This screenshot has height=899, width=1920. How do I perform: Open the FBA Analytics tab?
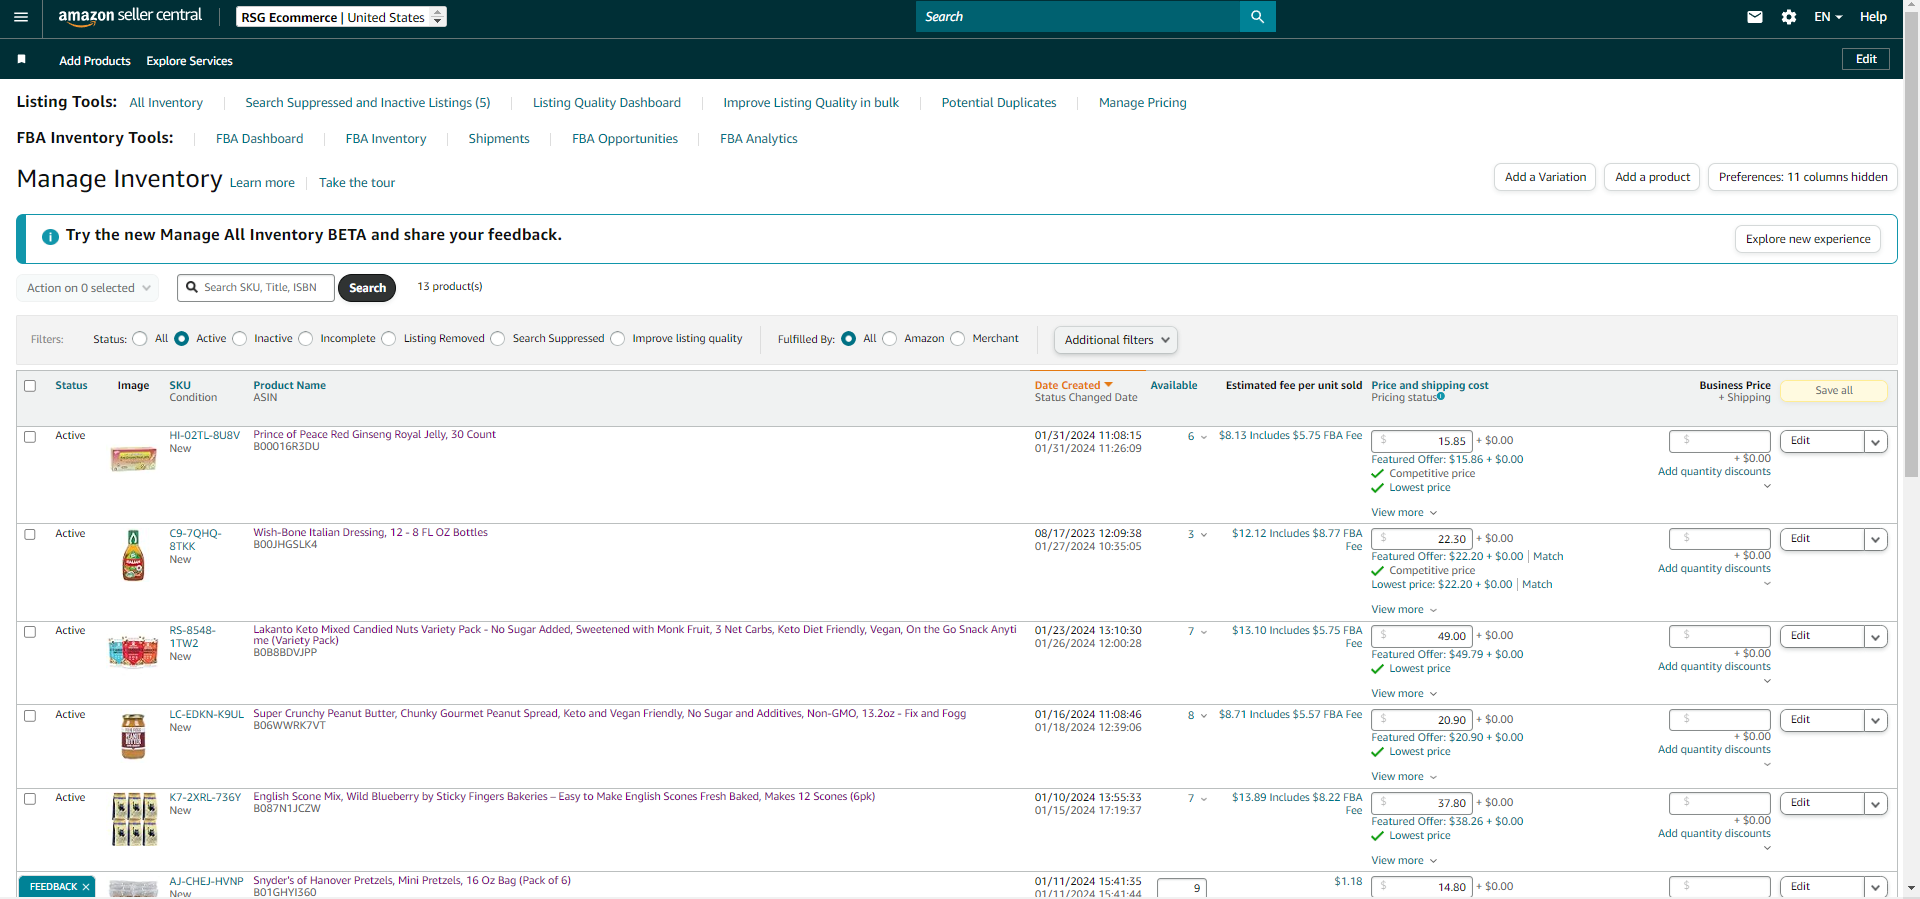[759, 139]
